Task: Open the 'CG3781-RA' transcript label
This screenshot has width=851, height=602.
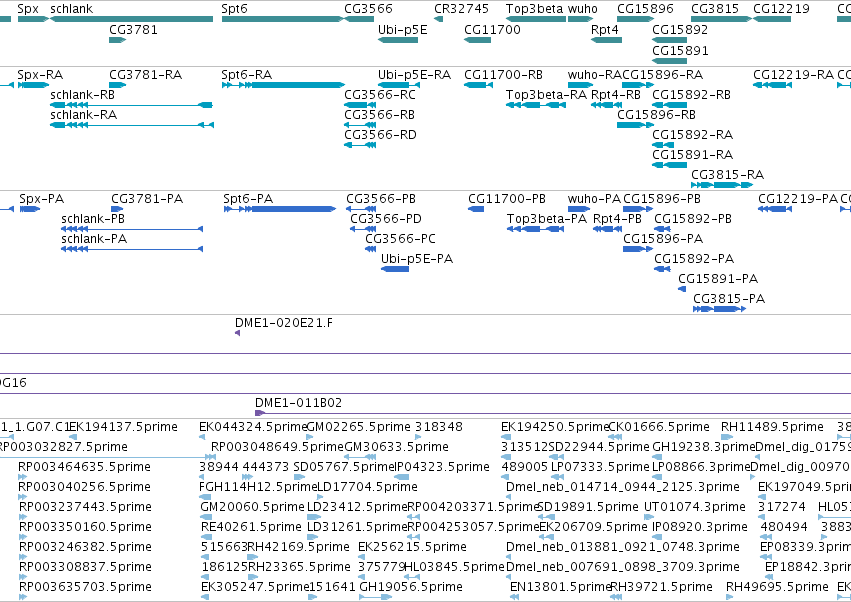Action: tap(145, 74)
